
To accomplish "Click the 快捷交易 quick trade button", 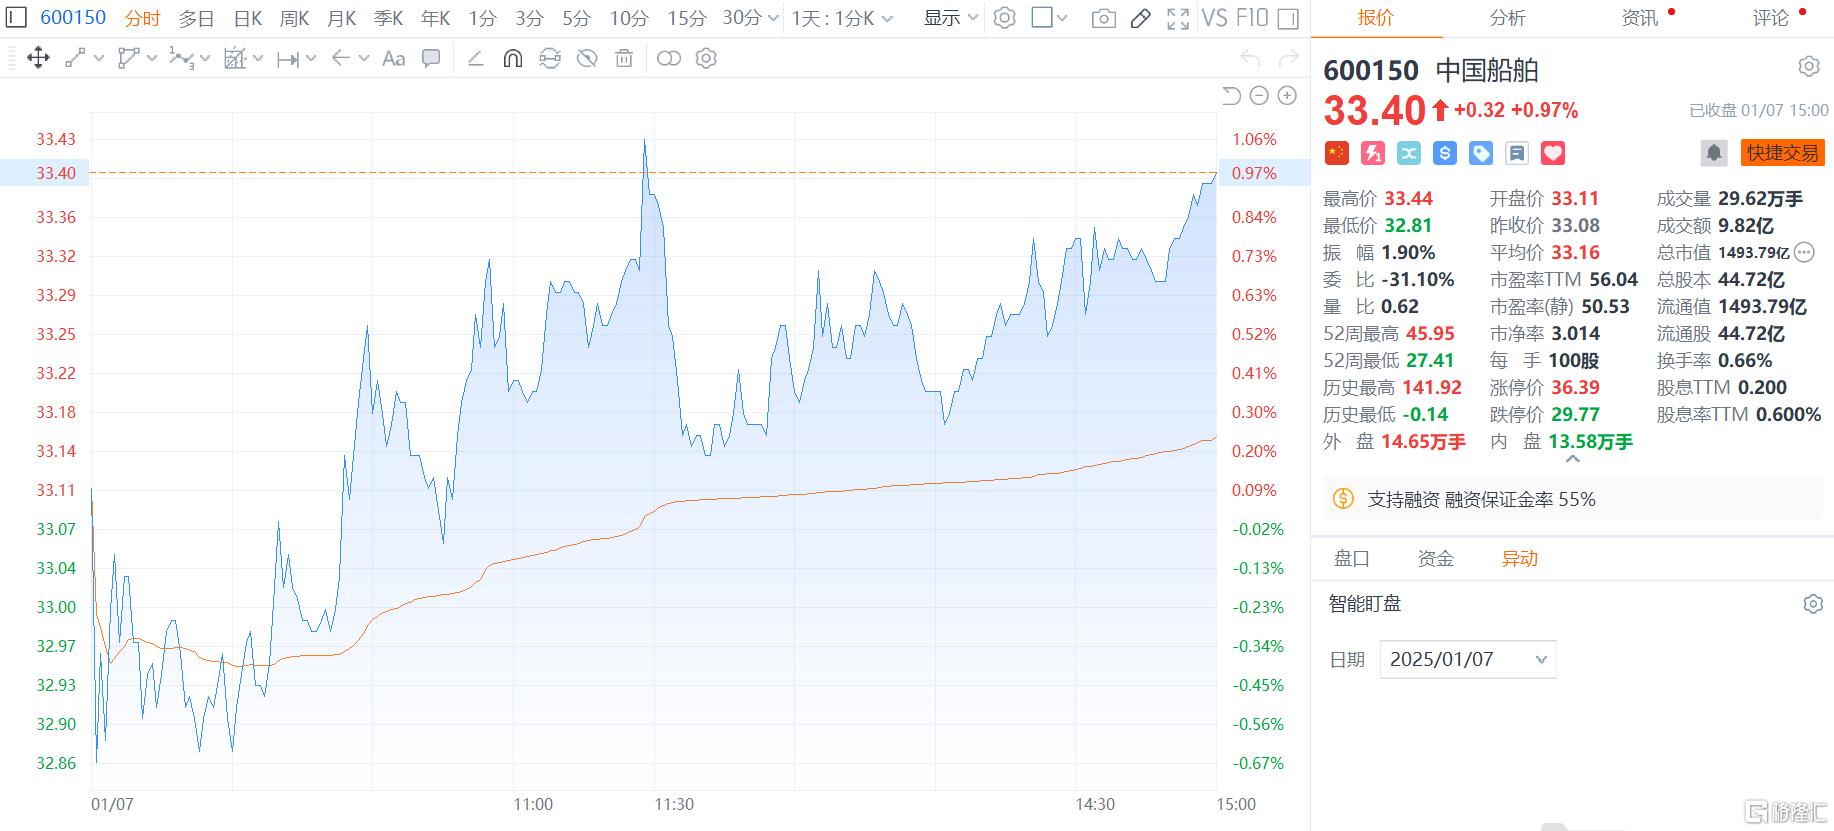I will click(x=1783, y=153).
